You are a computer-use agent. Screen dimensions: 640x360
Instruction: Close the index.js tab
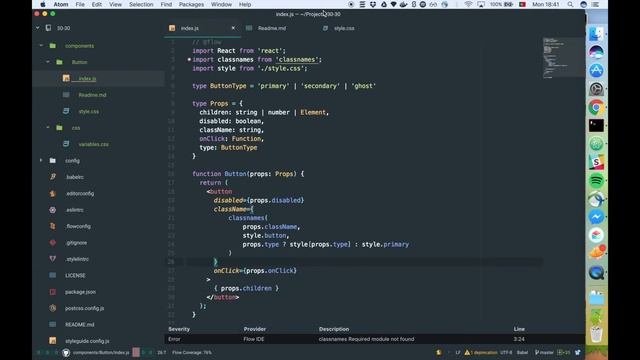(x=233, y=28)
